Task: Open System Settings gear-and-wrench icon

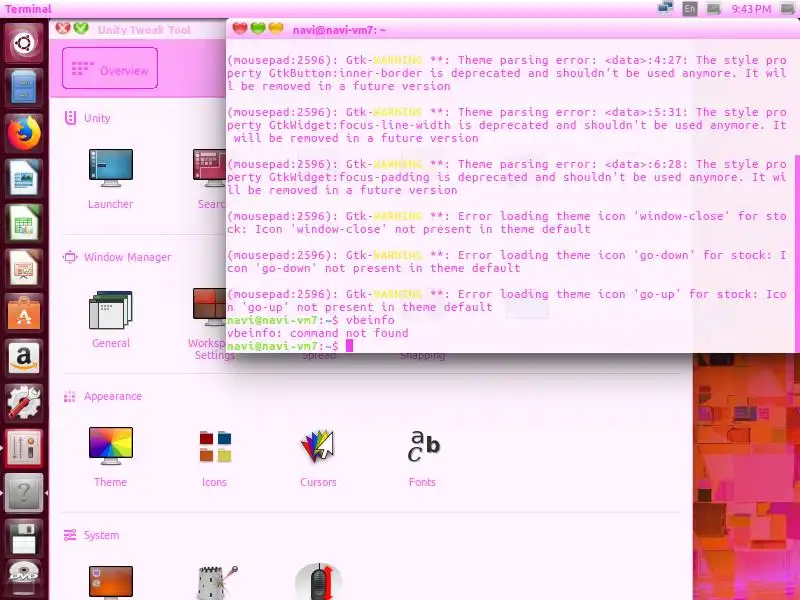Action: [24, 403]
